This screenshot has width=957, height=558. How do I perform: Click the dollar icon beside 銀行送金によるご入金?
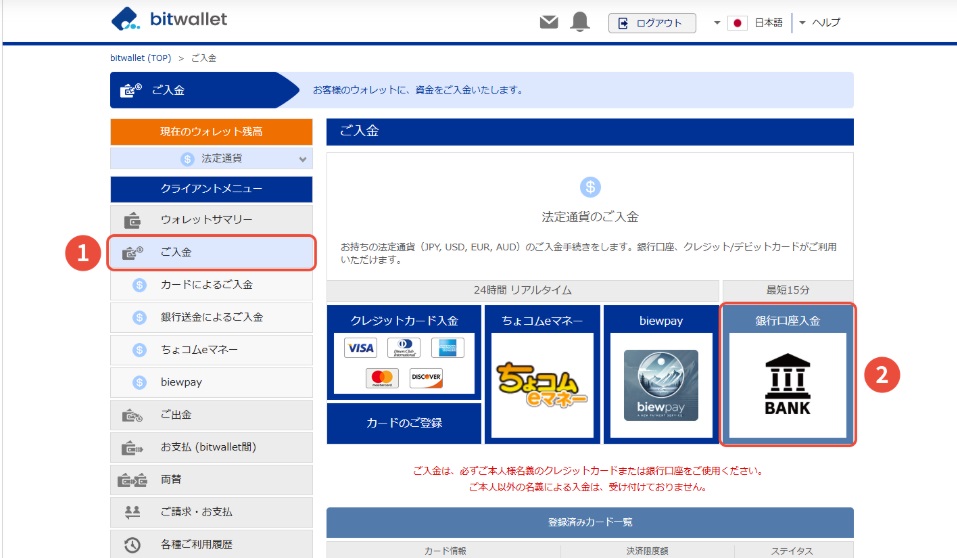(140, 317)
